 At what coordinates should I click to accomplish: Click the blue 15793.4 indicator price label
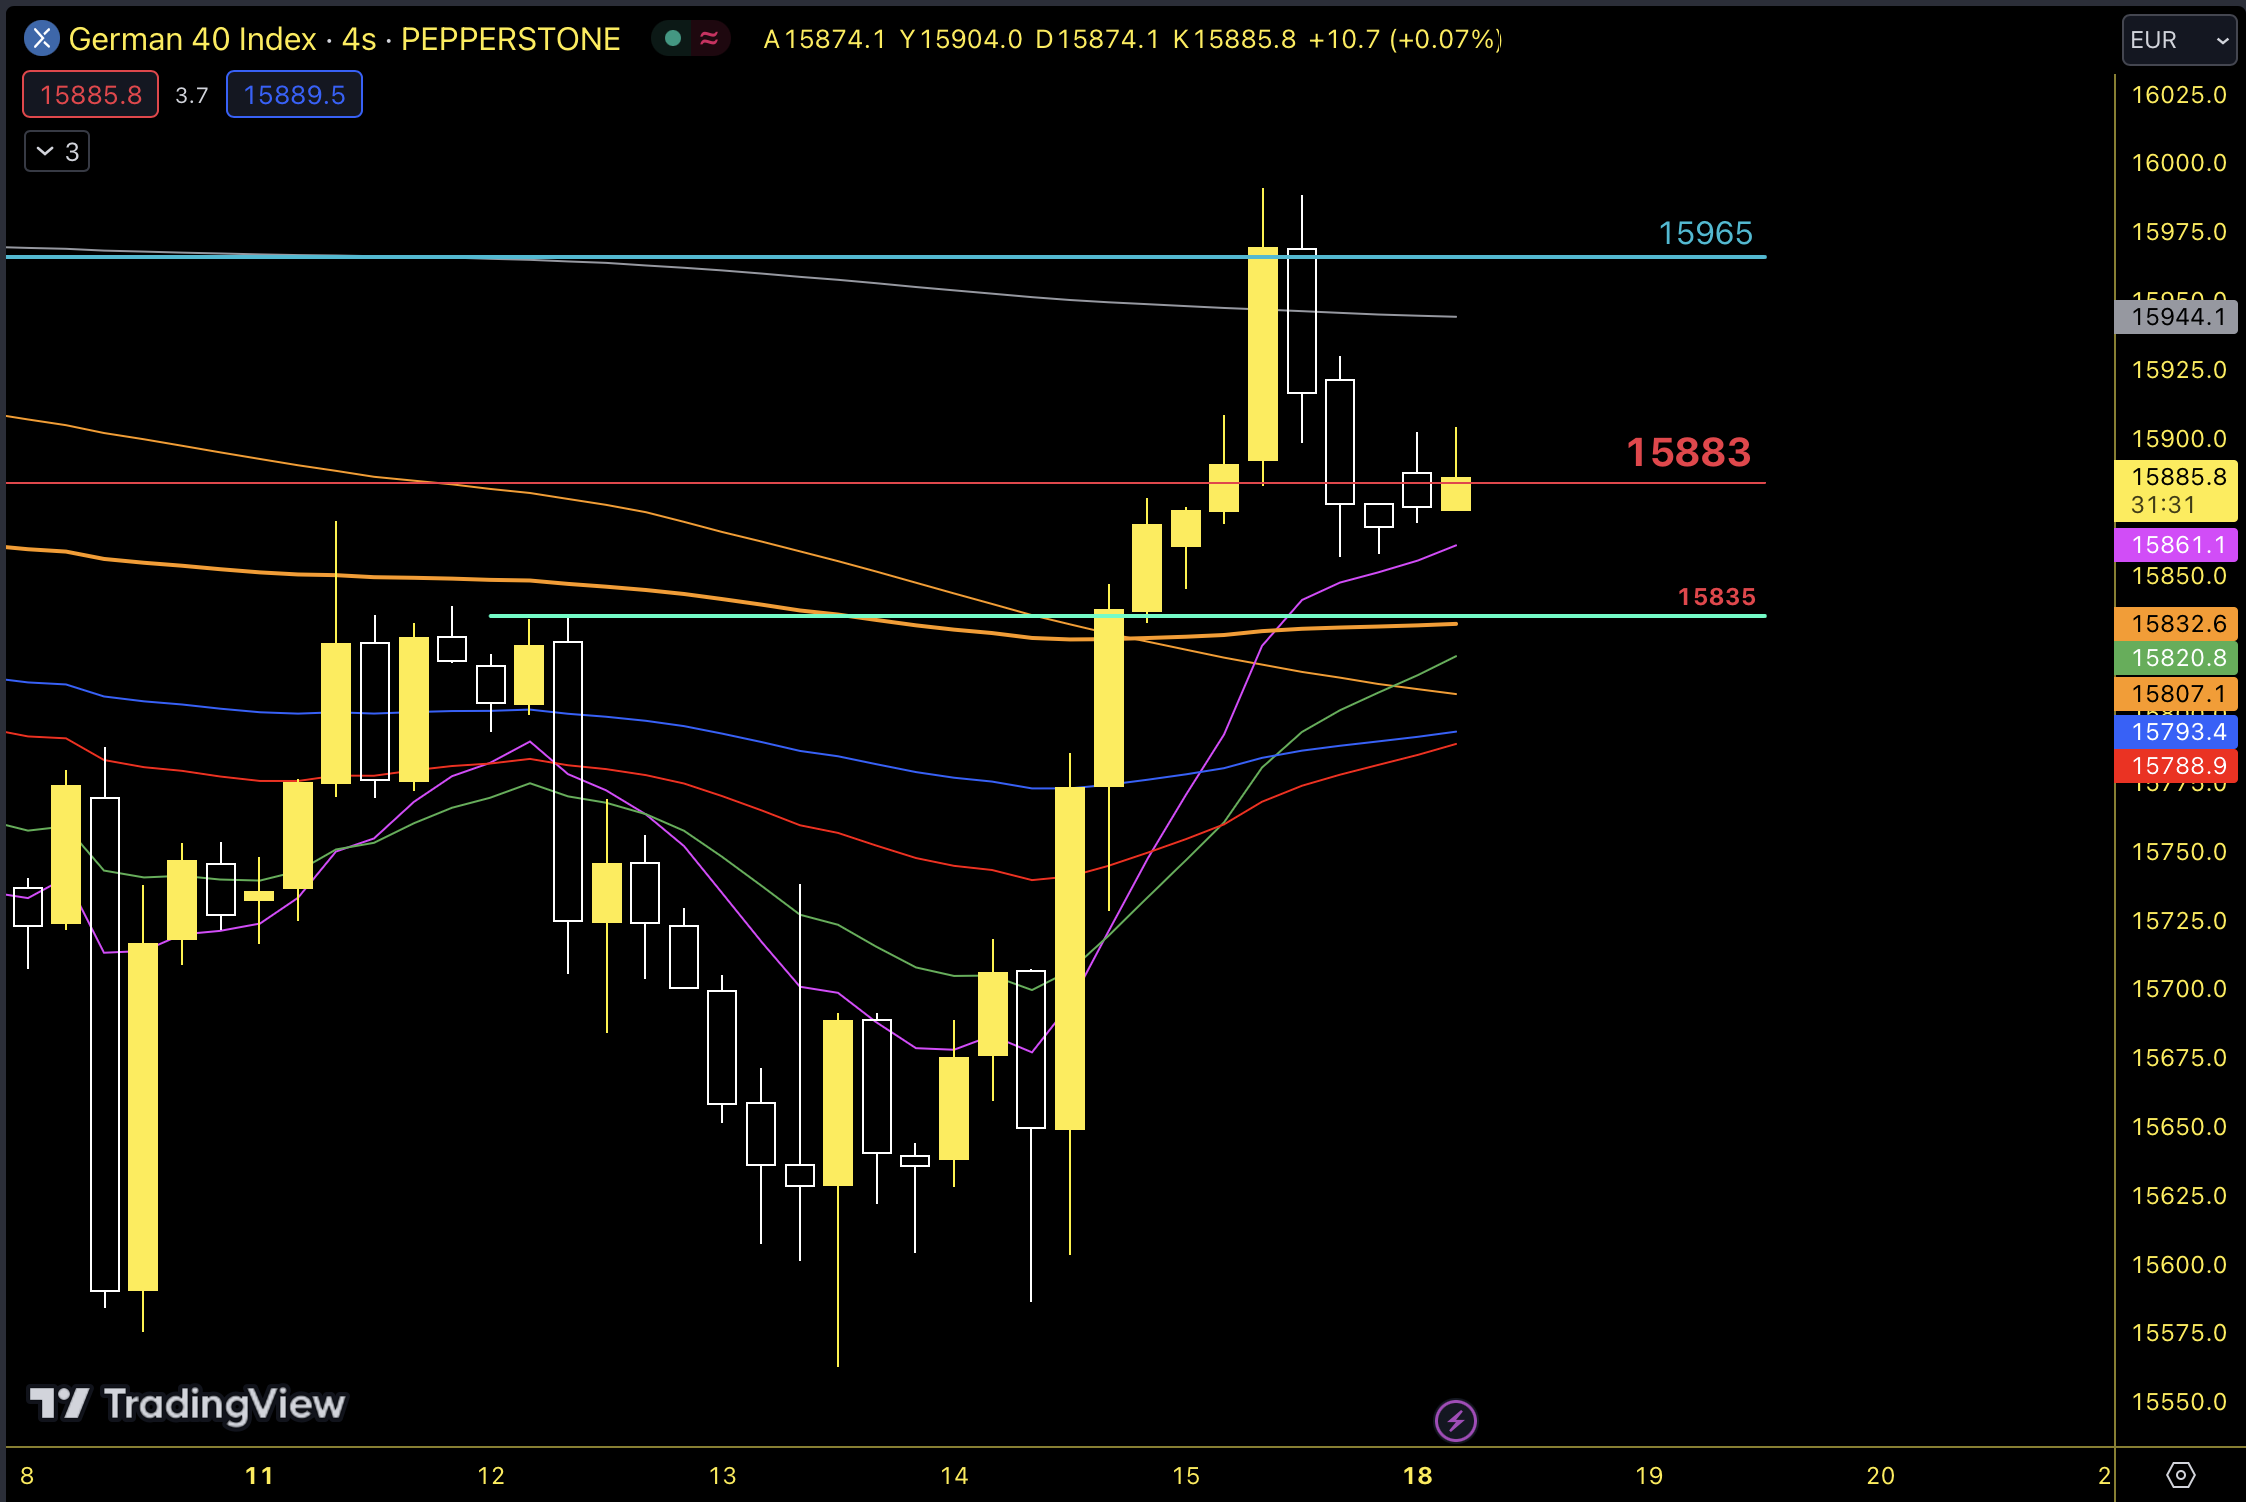coord(2177,732)
